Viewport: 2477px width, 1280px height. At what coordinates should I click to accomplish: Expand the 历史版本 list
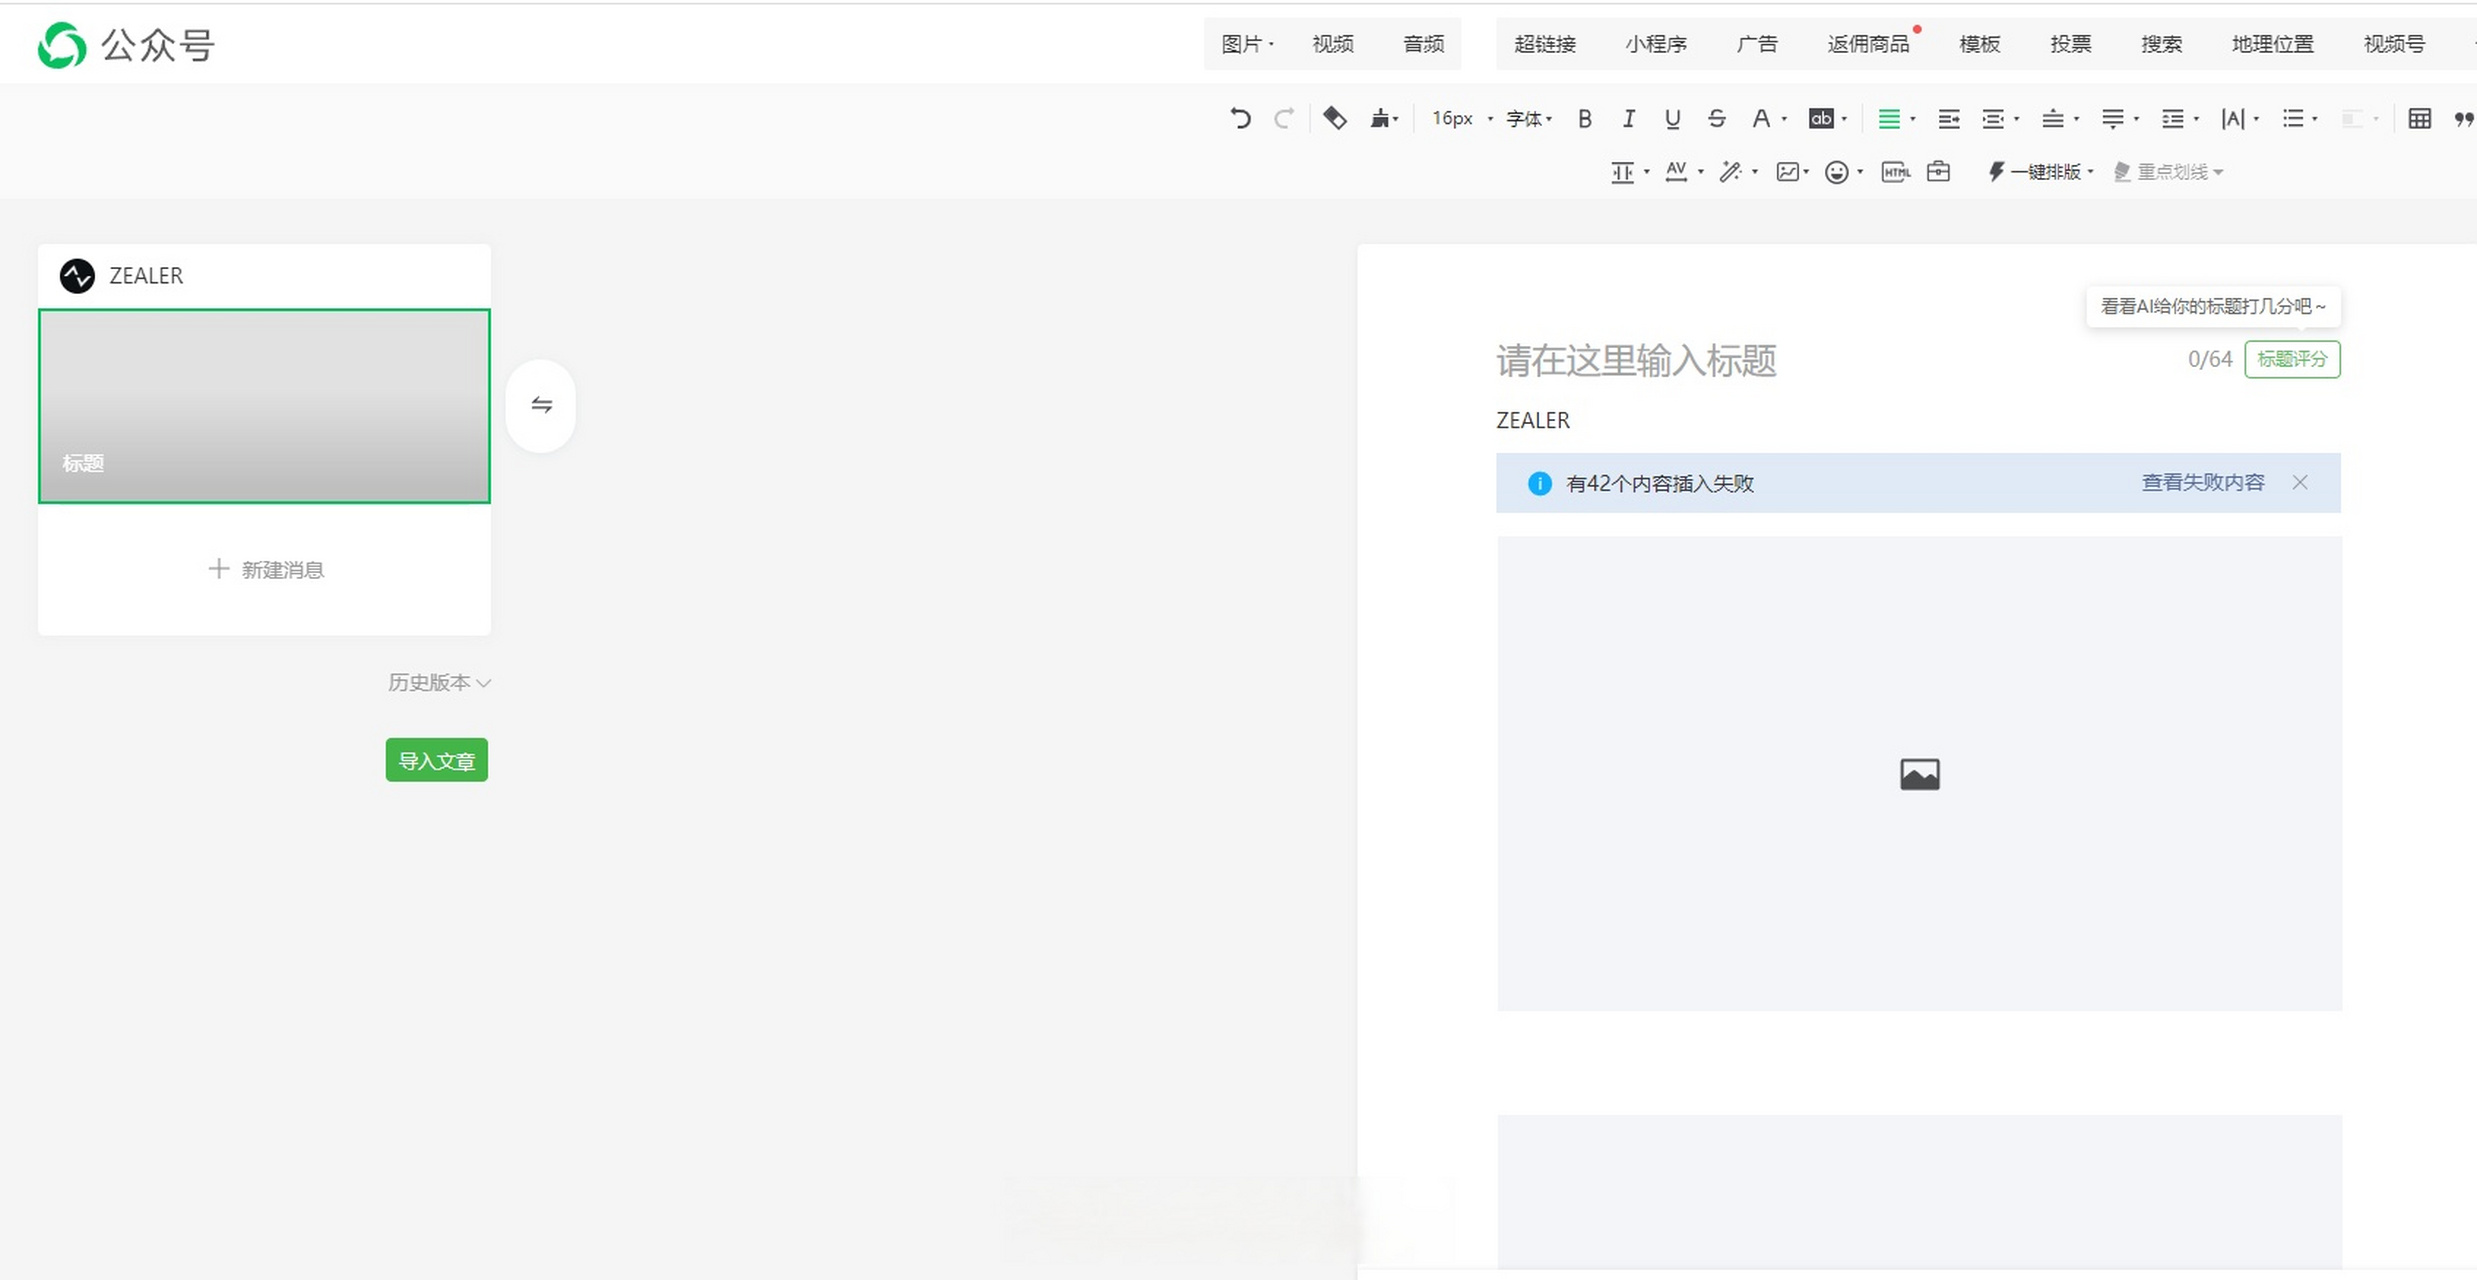pos(439,683)
